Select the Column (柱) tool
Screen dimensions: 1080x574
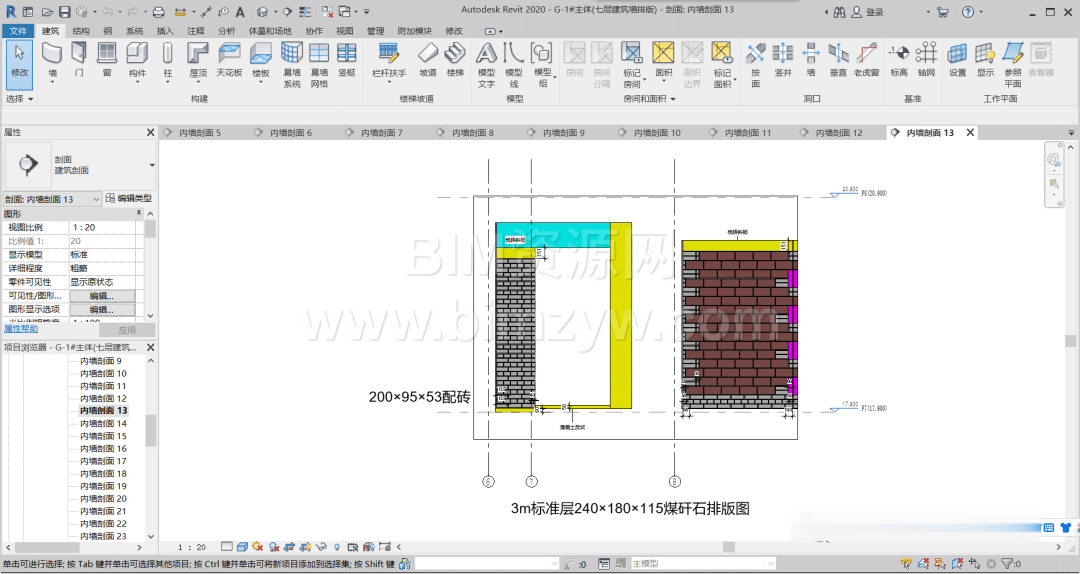[167, 61]
